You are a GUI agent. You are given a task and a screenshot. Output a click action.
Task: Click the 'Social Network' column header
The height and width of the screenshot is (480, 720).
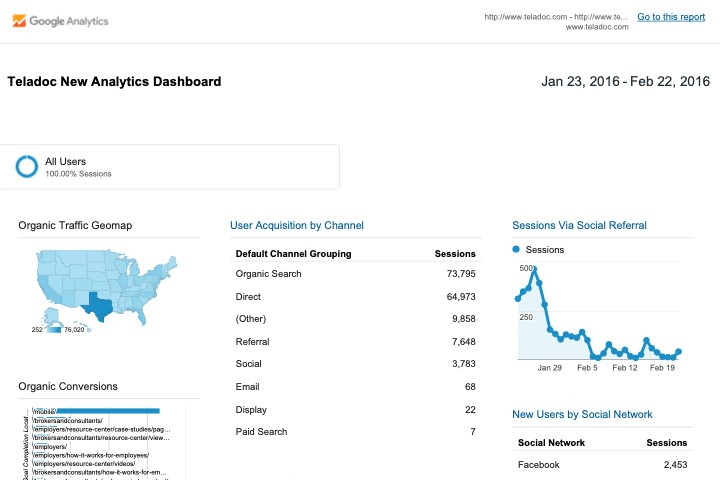pyautogui.click(x=551, y=443)
